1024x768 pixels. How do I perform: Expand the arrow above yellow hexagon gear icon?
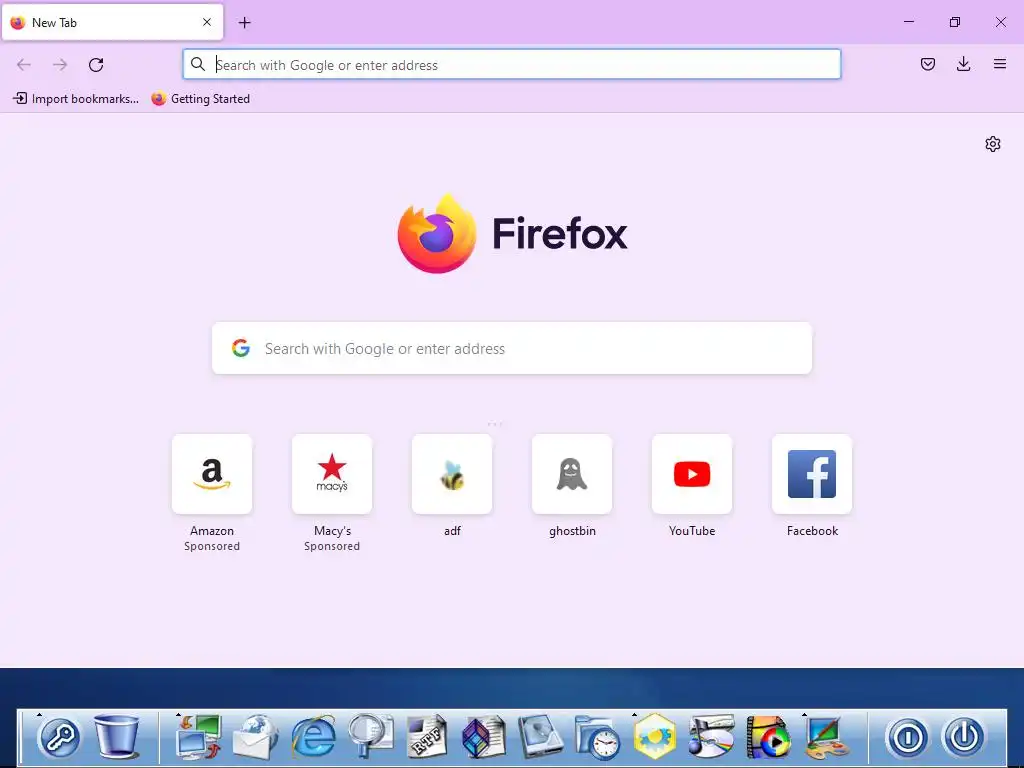pyautogui.click(x=634, y=714)
